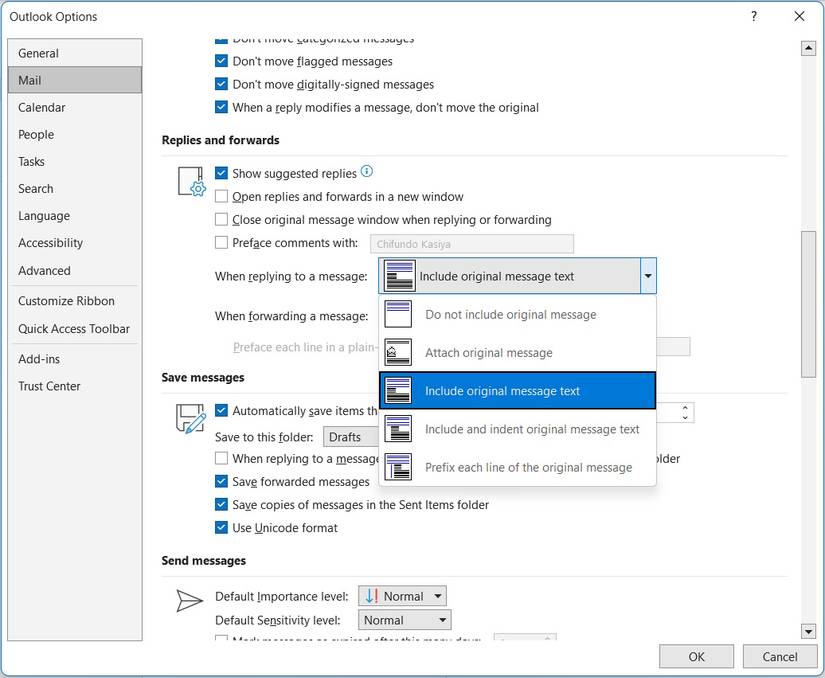825x678 pixels.
Task: Toggle When a reply modifies a message checkbox
Action: coord(222,107)
